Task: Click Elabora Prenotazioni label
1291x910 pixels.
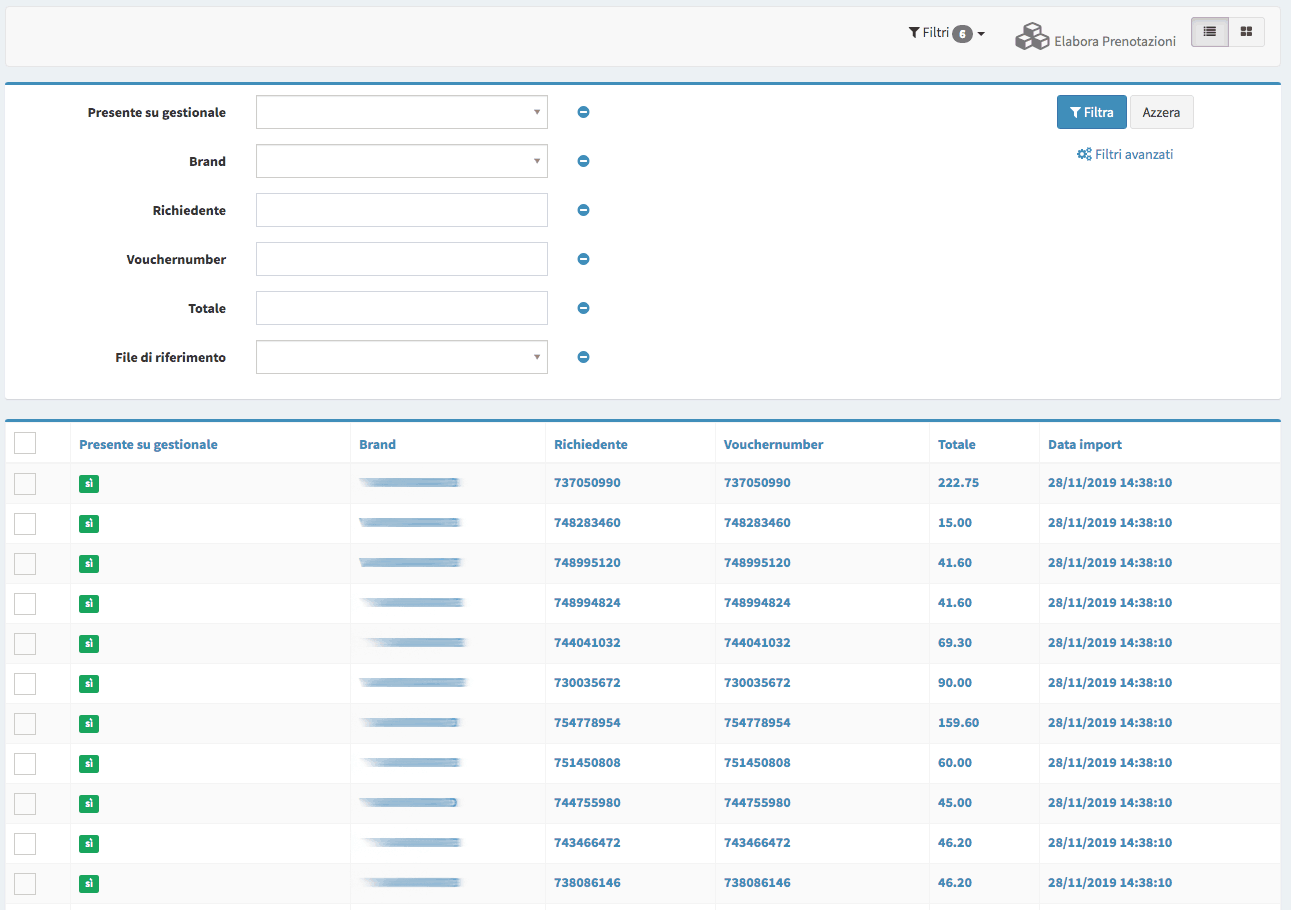Action: point(1115,42)
